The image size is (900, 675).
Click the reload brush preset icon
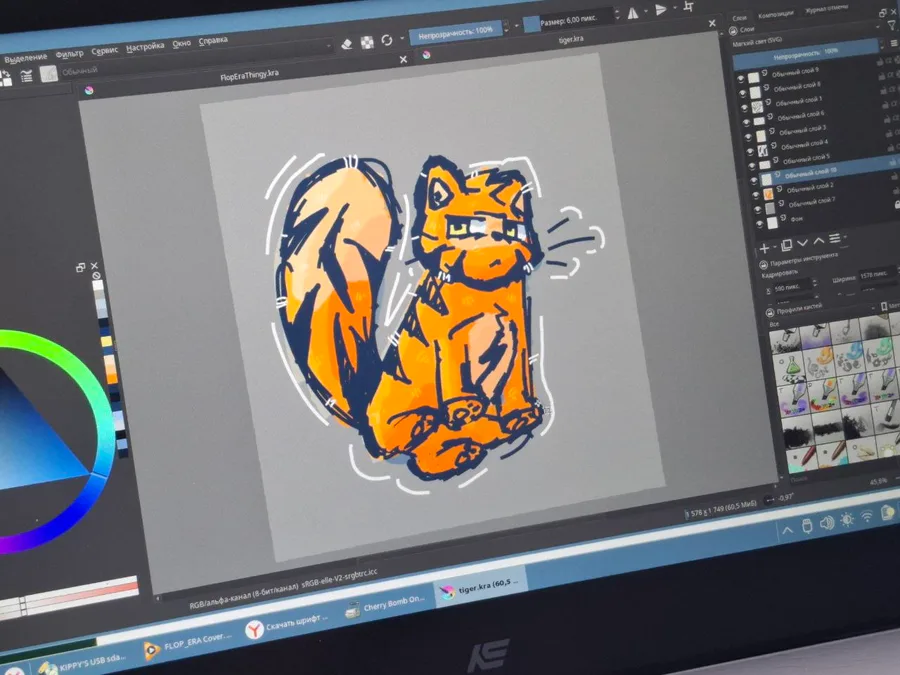click(x=387, y=40)
